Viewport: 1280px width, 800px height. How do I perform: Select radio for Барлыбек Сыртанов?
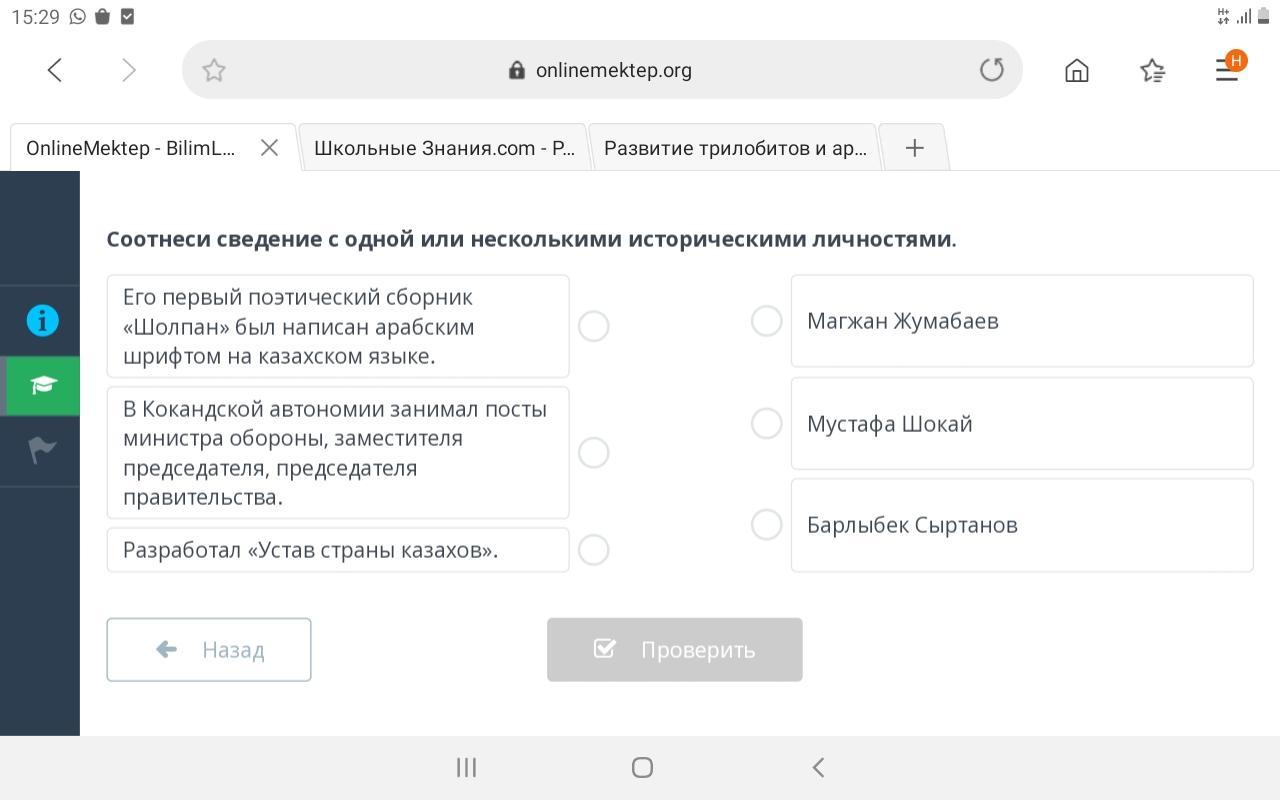766,525
